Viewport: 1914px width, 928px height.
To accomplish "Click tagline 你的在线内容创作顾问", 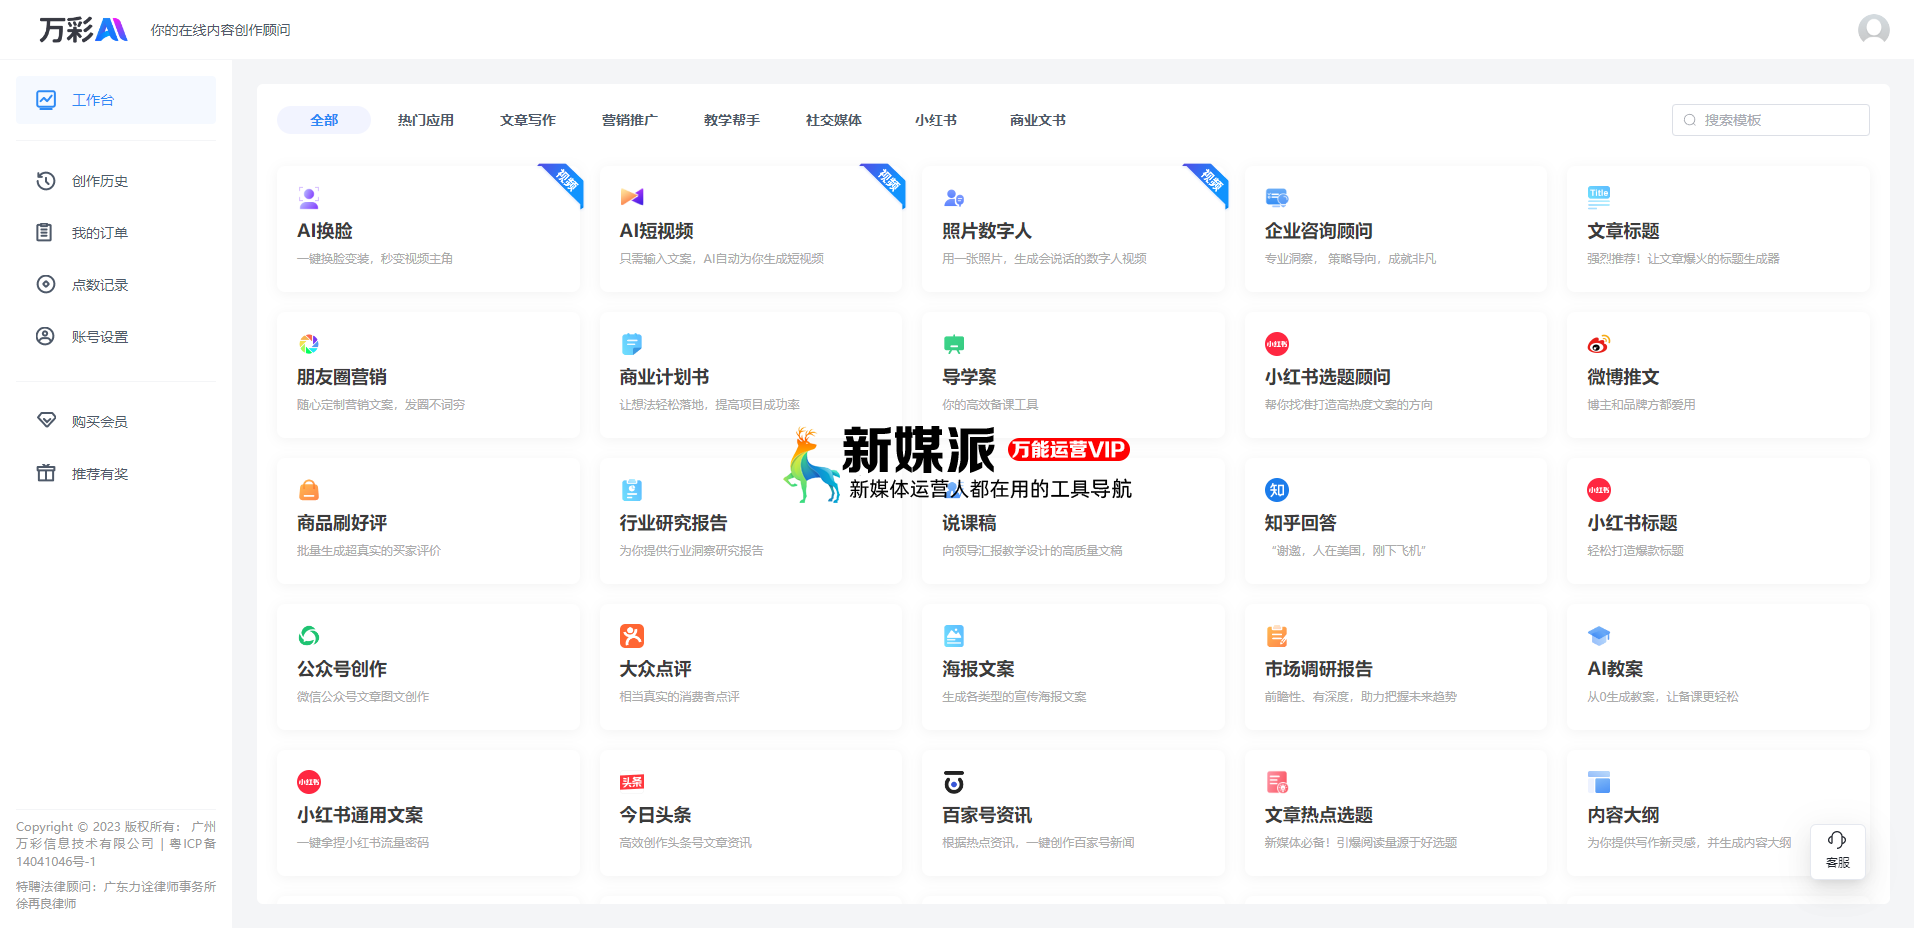I will point(221,31).
